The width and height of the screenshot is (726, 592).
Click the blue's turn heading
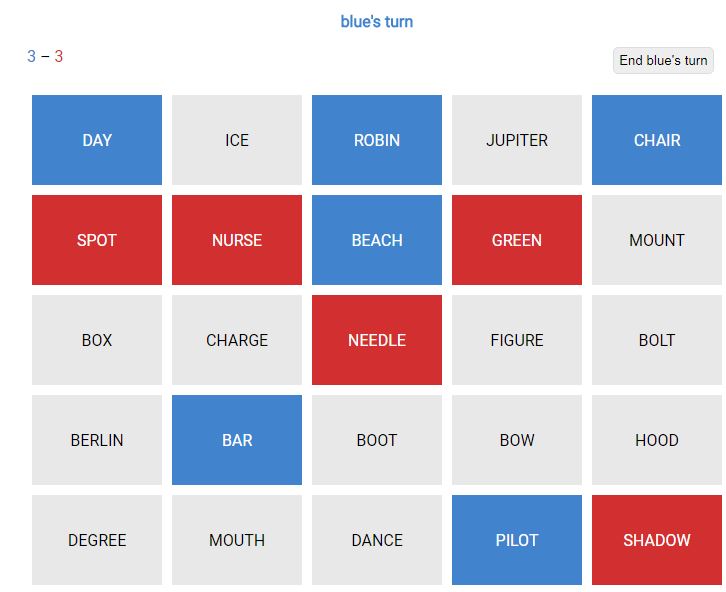[376, 21]
